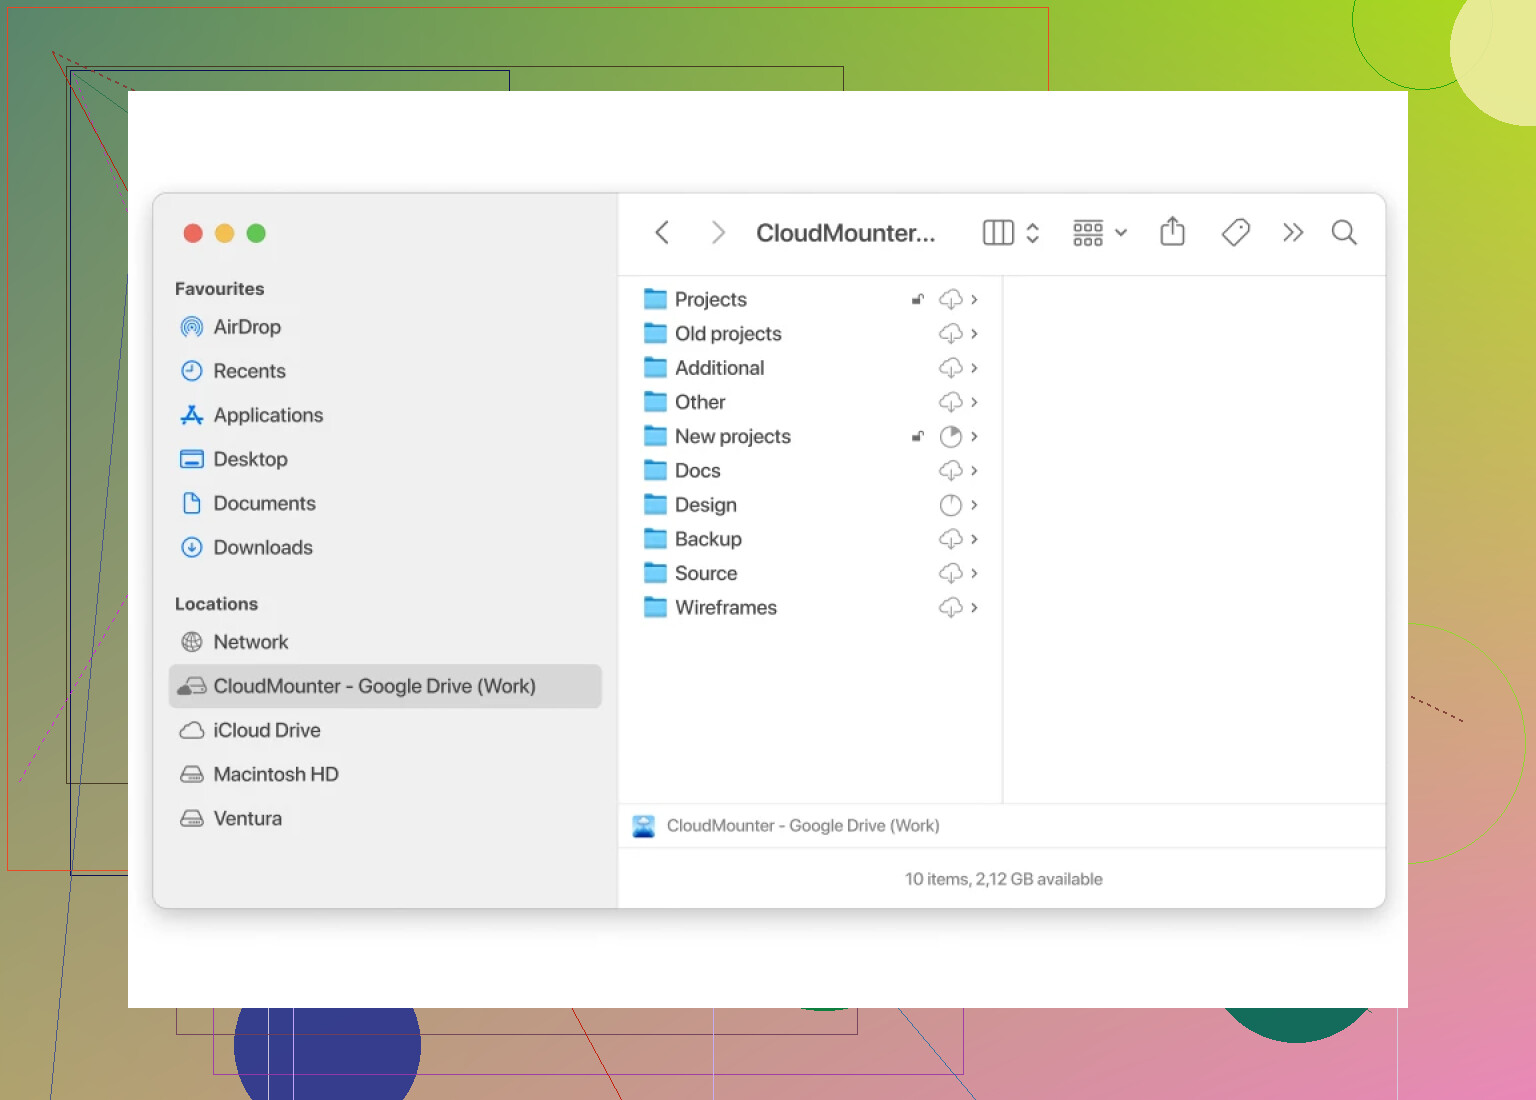This screenshot has width=1536, height=1100.
Task: Click lock icon on New projects row
Action: 917,436
